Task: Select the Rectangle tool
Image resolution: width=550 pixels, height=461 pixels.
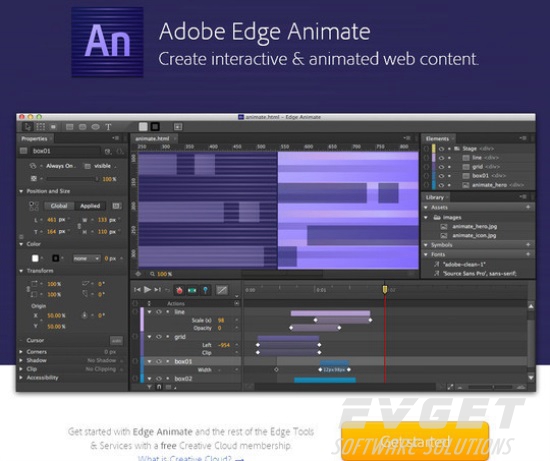Action: click(x=70, y=127)
